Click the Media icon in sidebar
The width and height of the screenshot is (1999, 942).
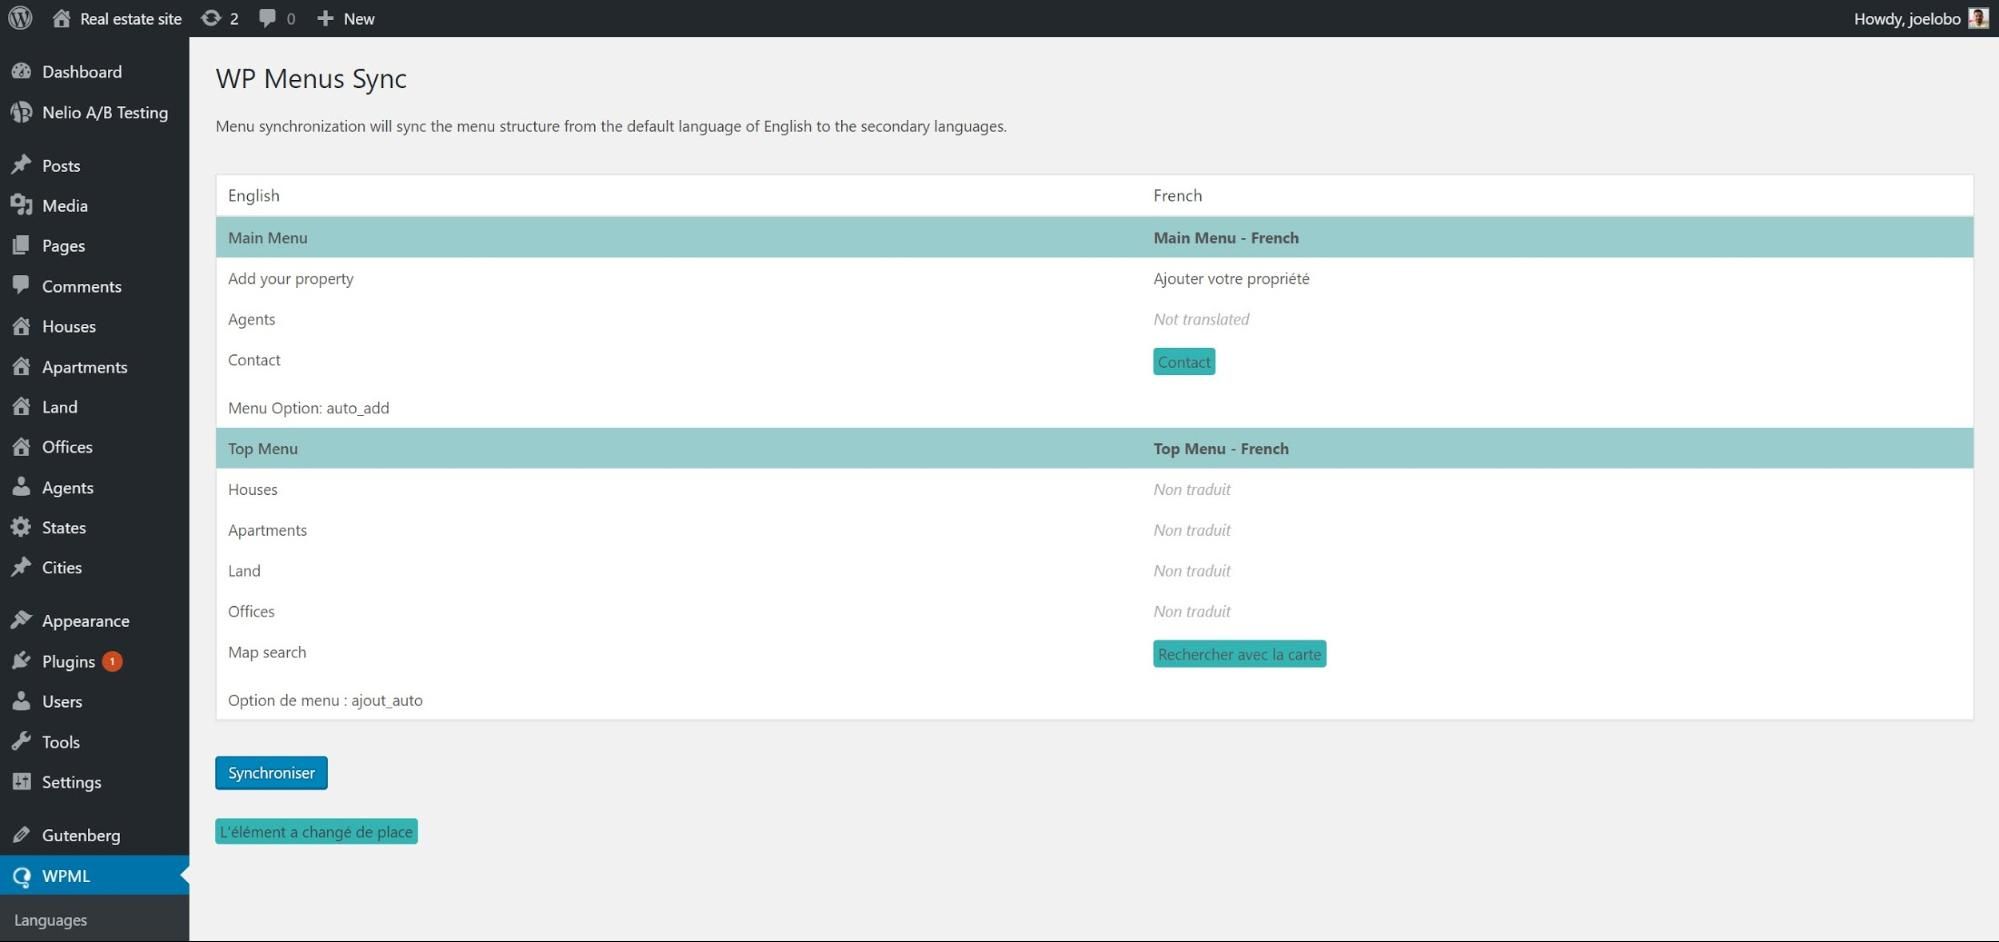(21, 206)
